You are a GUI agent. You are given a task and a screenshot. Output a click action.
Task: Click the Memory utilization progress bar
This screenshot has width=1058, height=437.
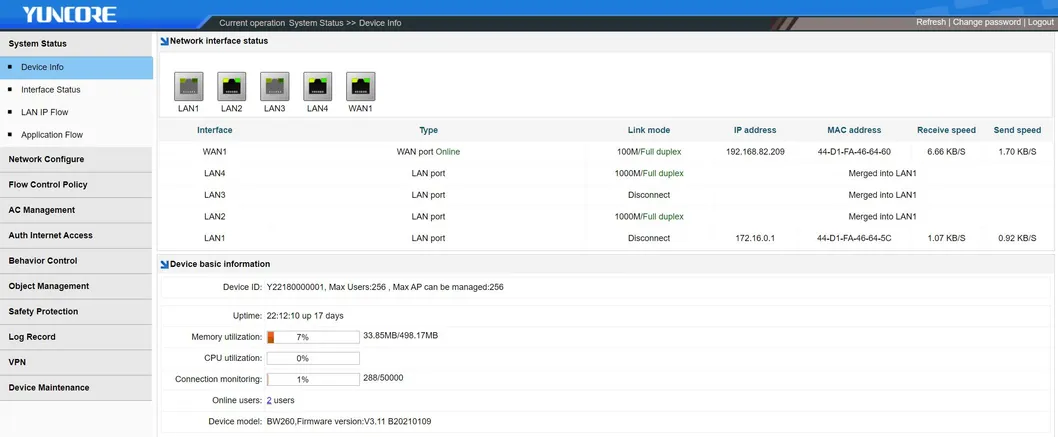(312, 337)
